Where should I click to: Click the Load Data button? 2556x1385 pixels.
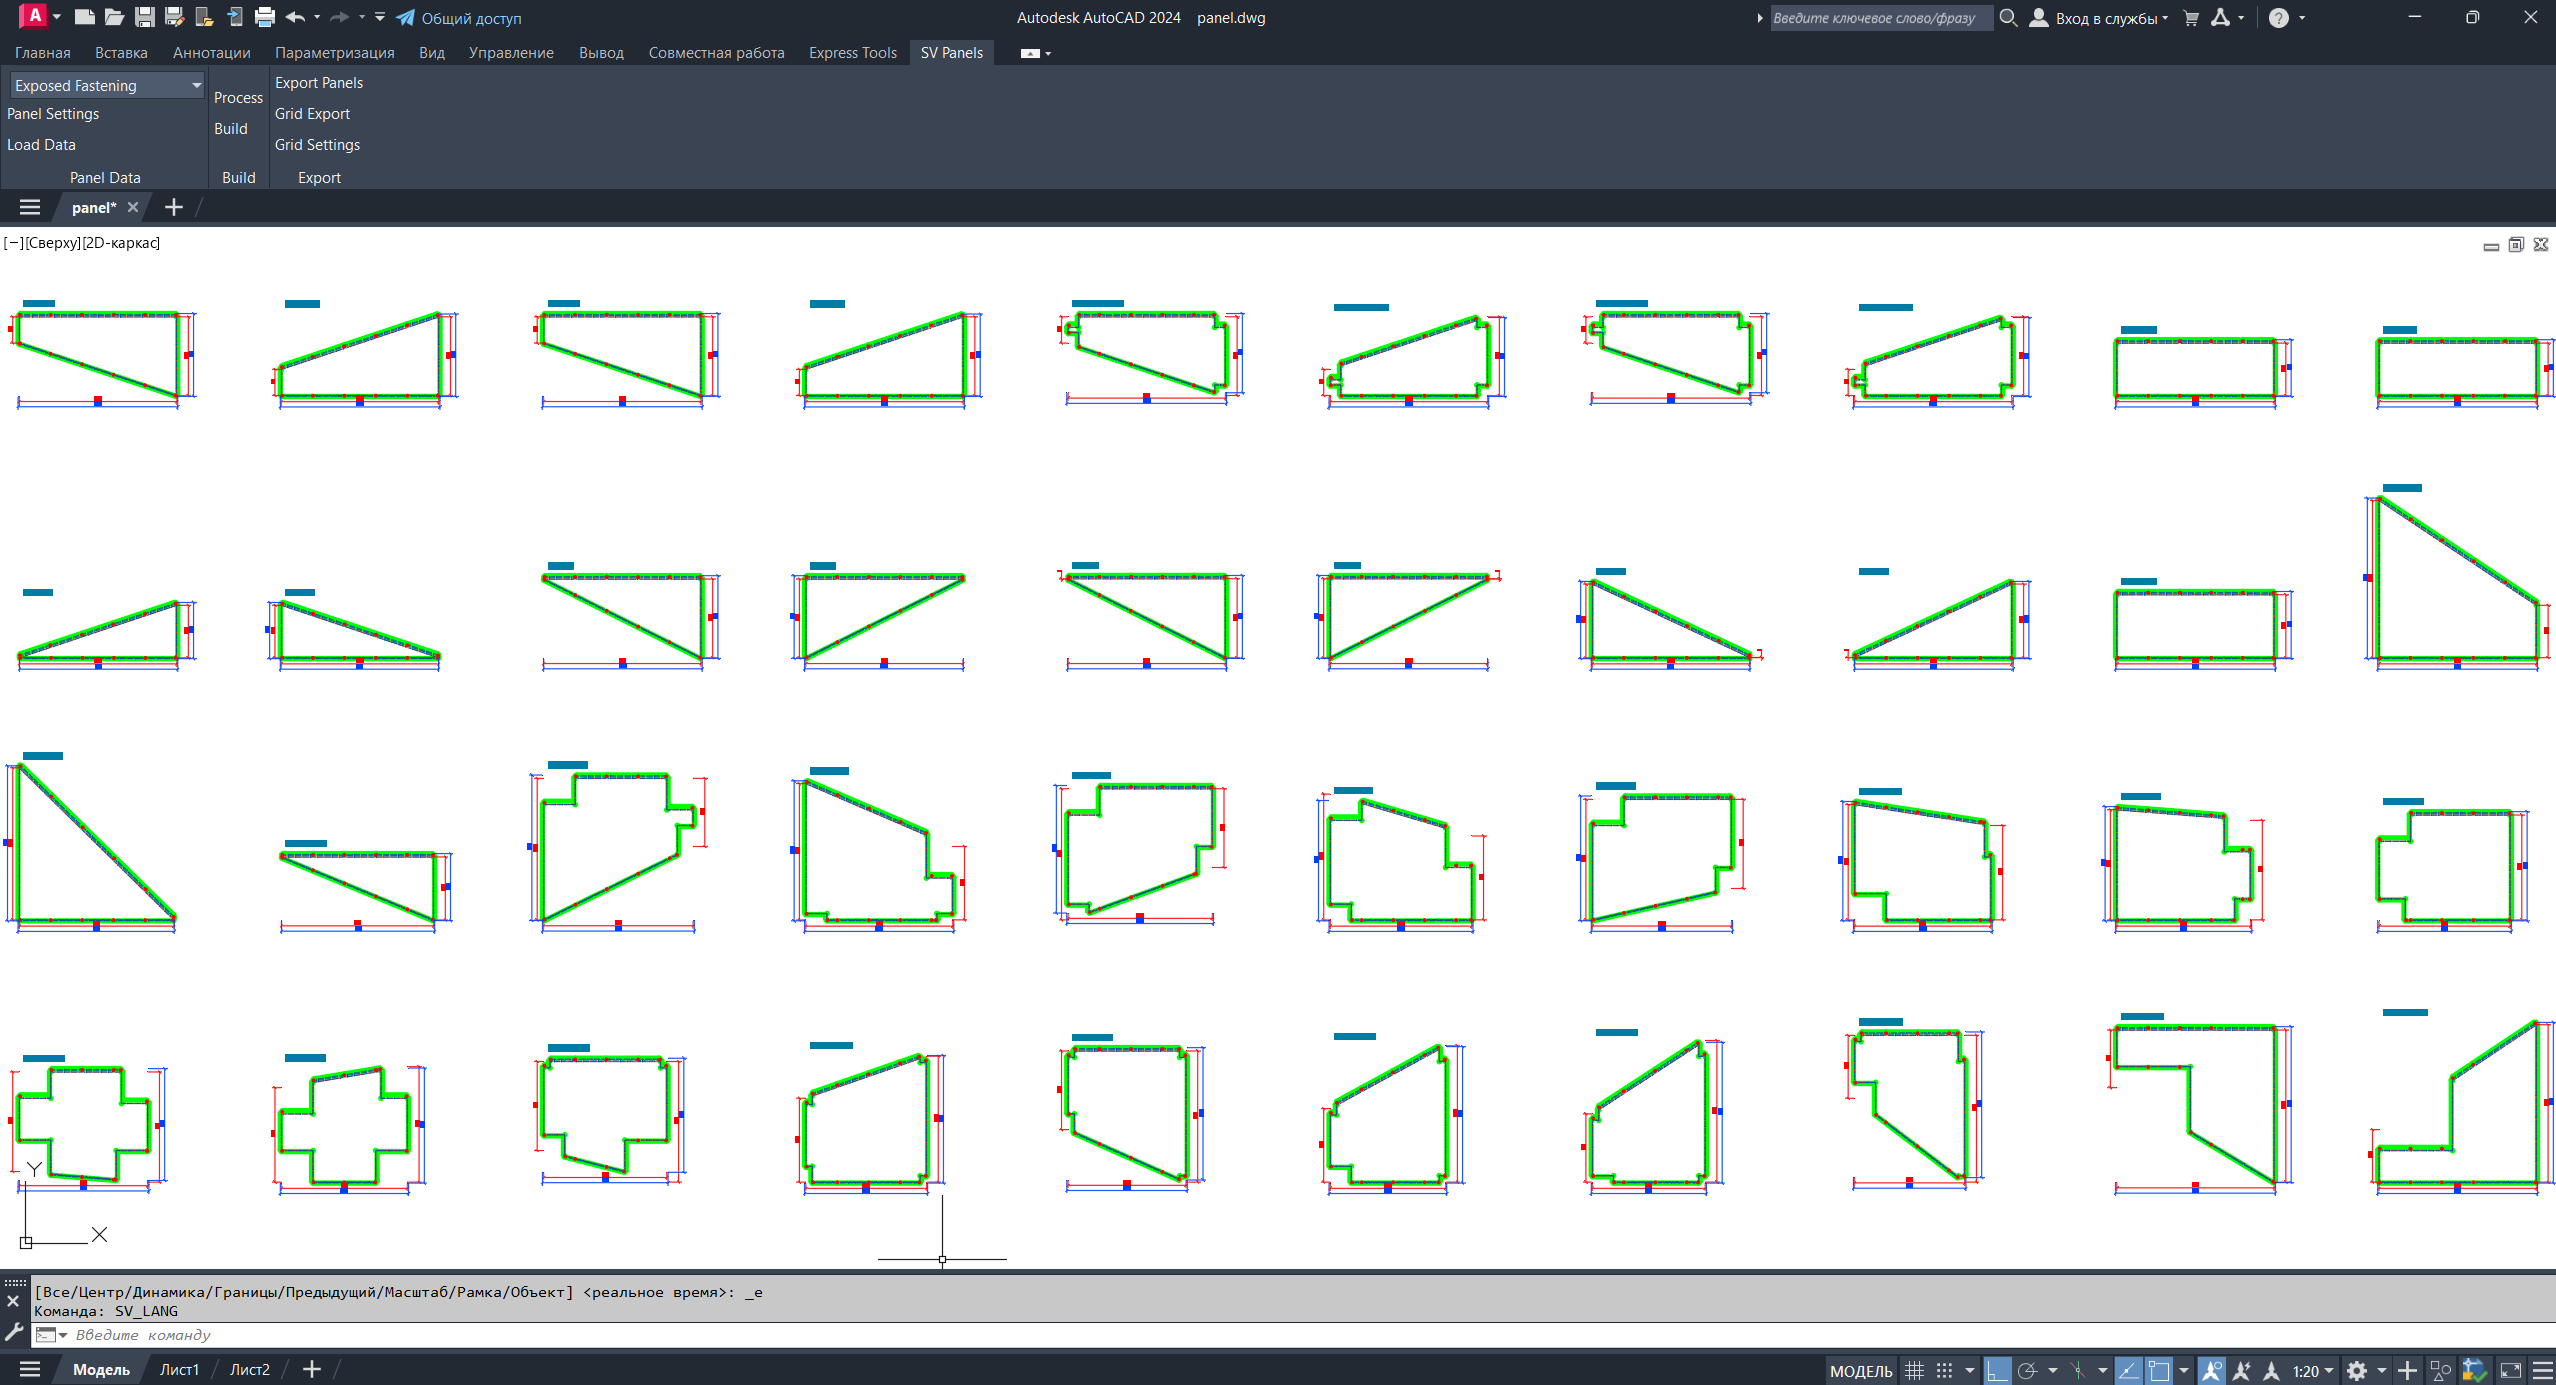point(41,145)
